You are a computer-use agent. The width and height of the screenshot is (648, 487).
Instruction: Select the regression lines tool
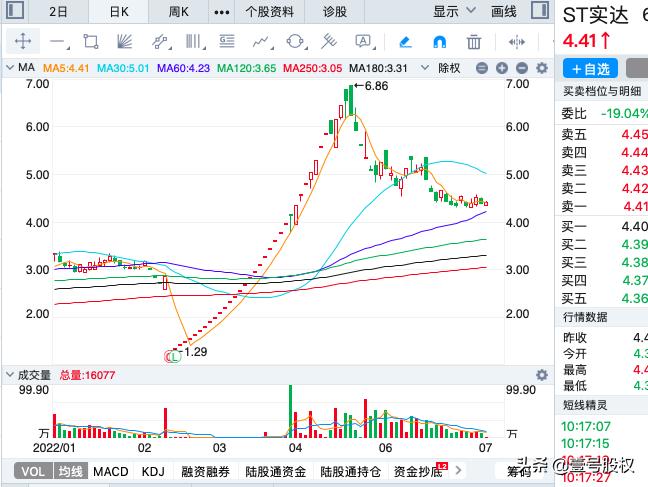click(329, 41)
